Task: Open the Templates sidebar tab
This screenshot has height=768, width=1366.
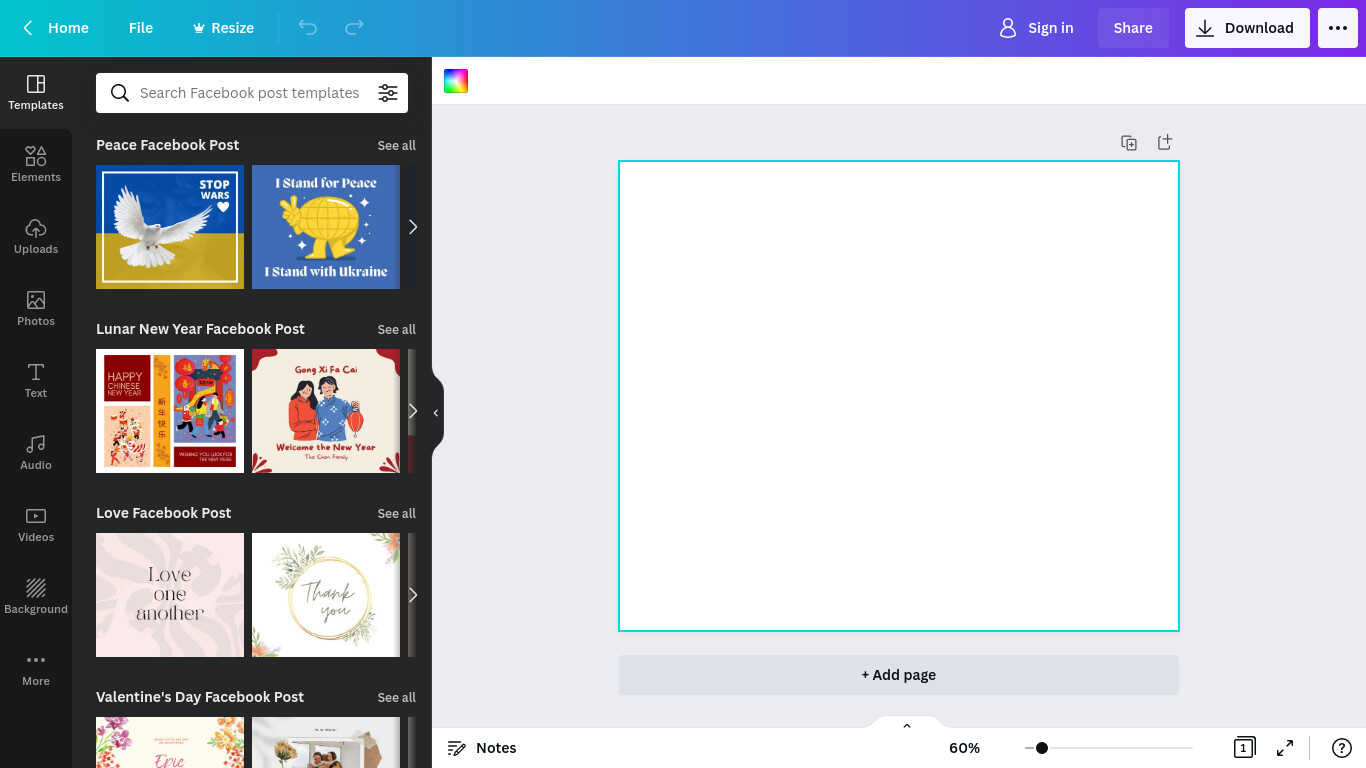Action: [36, 93]
